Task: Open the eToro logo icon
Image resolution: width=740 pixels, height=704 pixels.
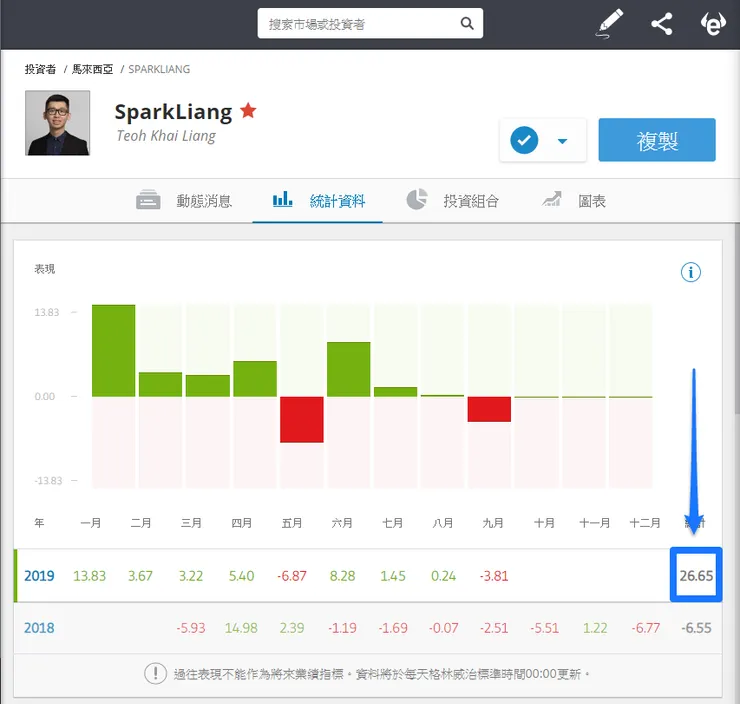Action: pyautogui.click(x=713, y=24)
